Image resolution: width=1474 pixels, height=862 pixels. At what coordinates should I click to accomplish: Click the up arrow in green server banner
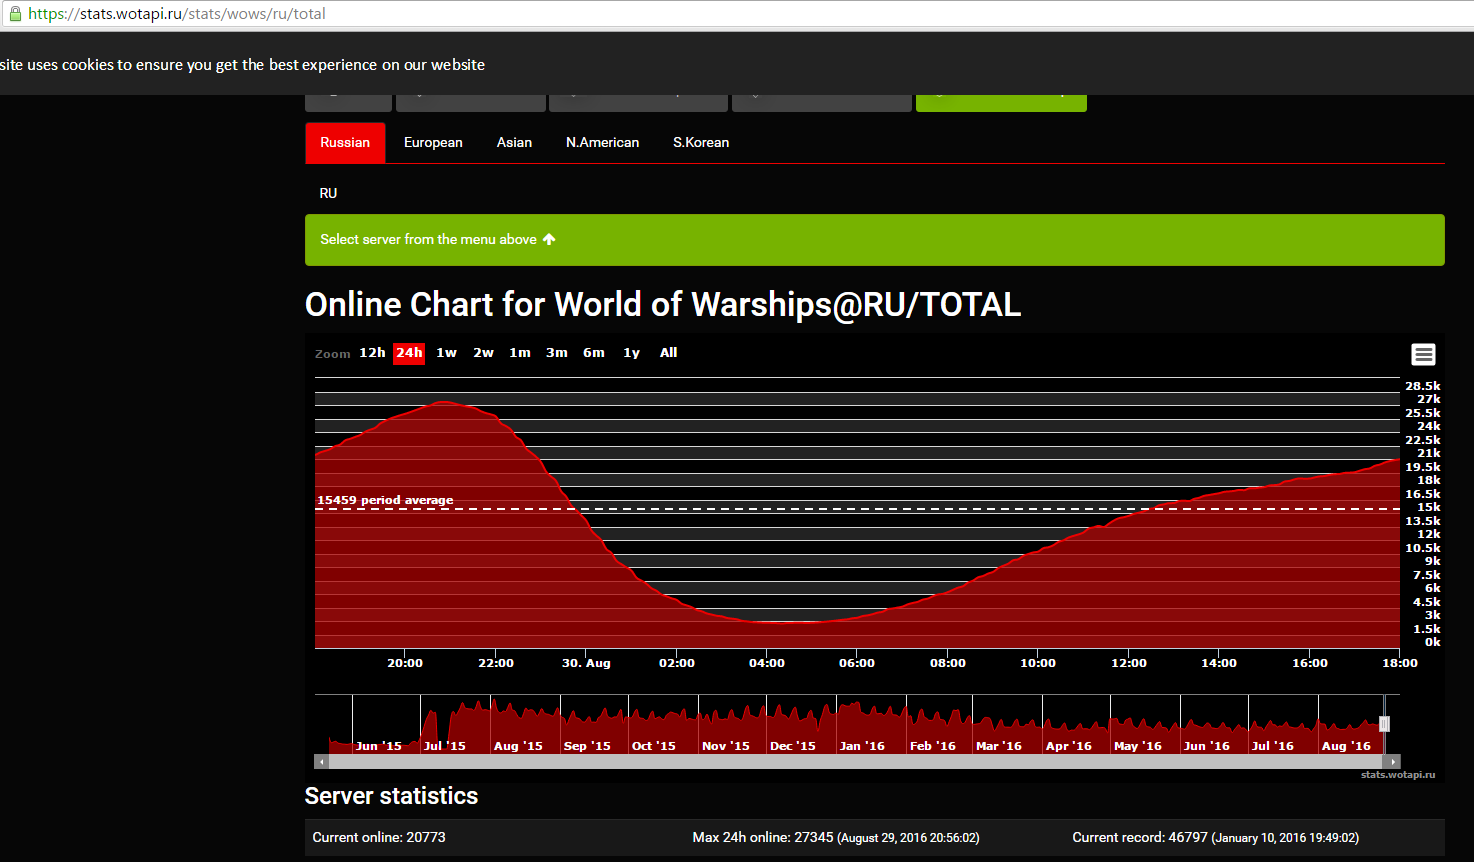tap(549, 240)
